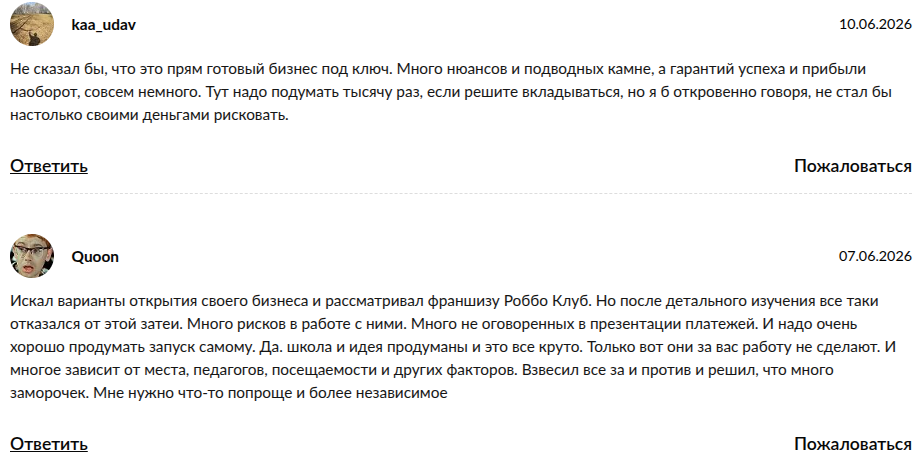Click Quoon's avatar with glasses

[x=32, y=256]
